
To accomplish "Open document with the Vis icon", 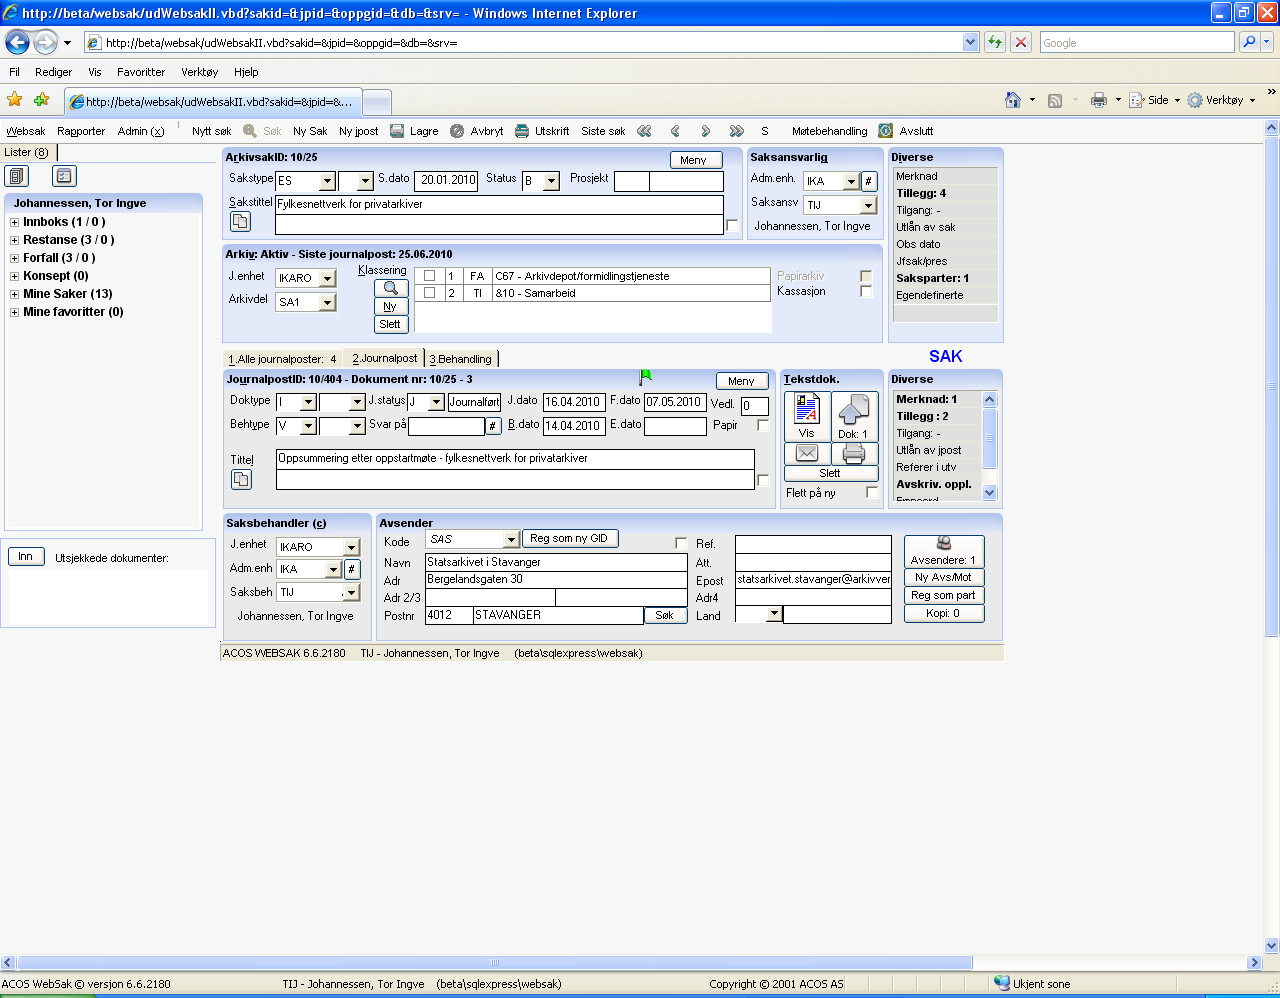I will click(807, 416).
